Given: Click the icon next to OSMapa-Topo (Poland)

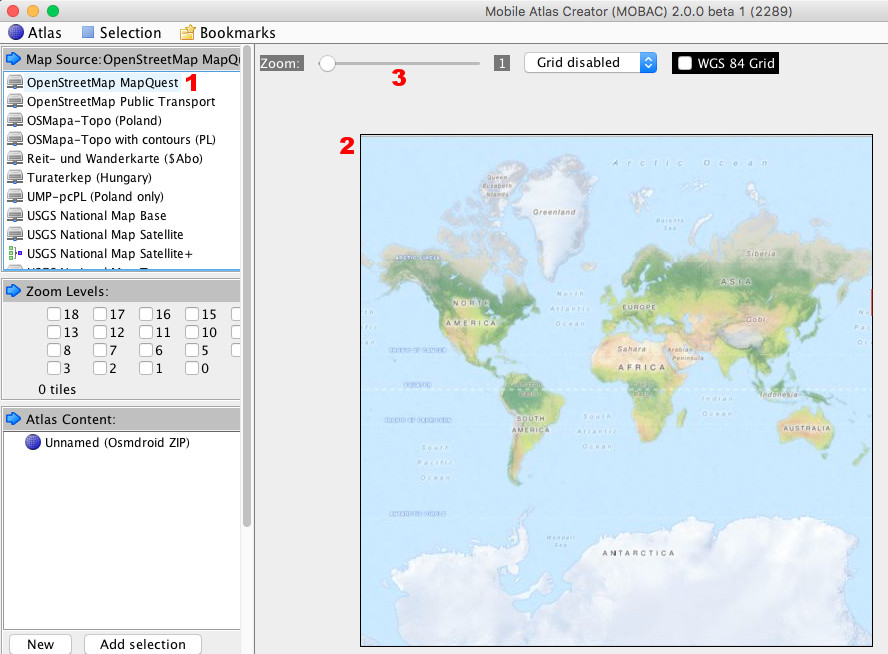Looking at the screenshot, I should point(15,121).
